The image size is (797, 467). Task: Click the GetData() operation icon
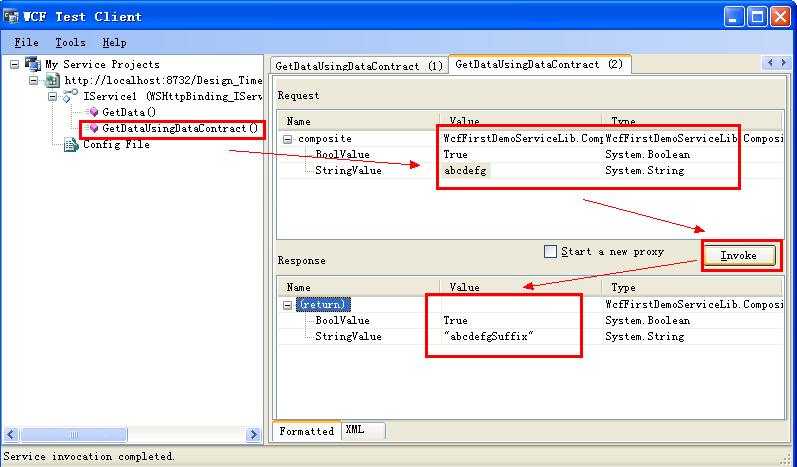point(92,112)
